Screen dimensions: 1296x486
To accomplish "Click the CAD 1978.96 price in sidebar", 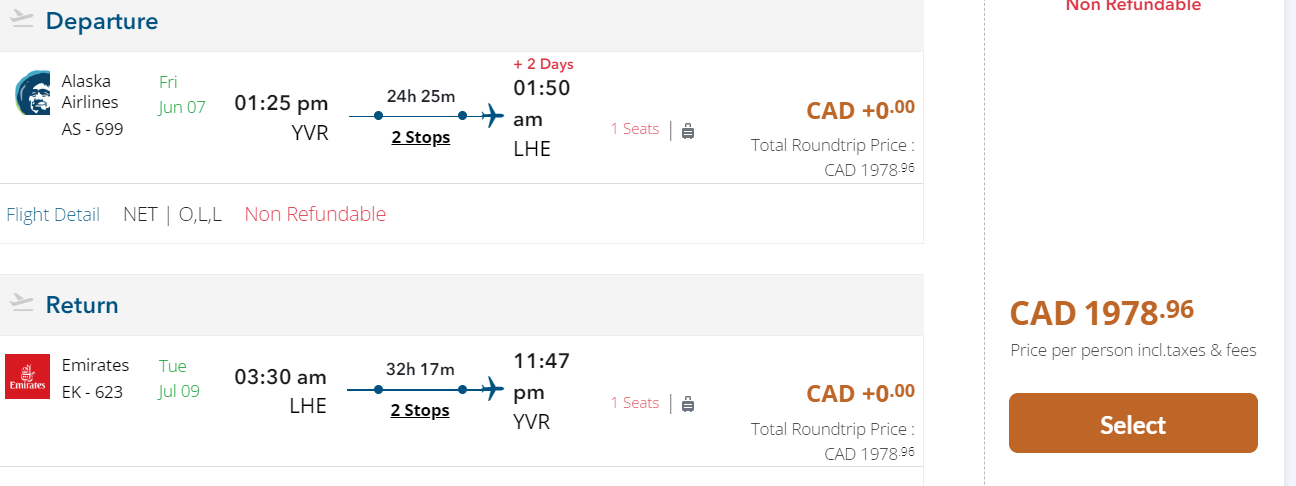I will click(x=1101, y=313).
